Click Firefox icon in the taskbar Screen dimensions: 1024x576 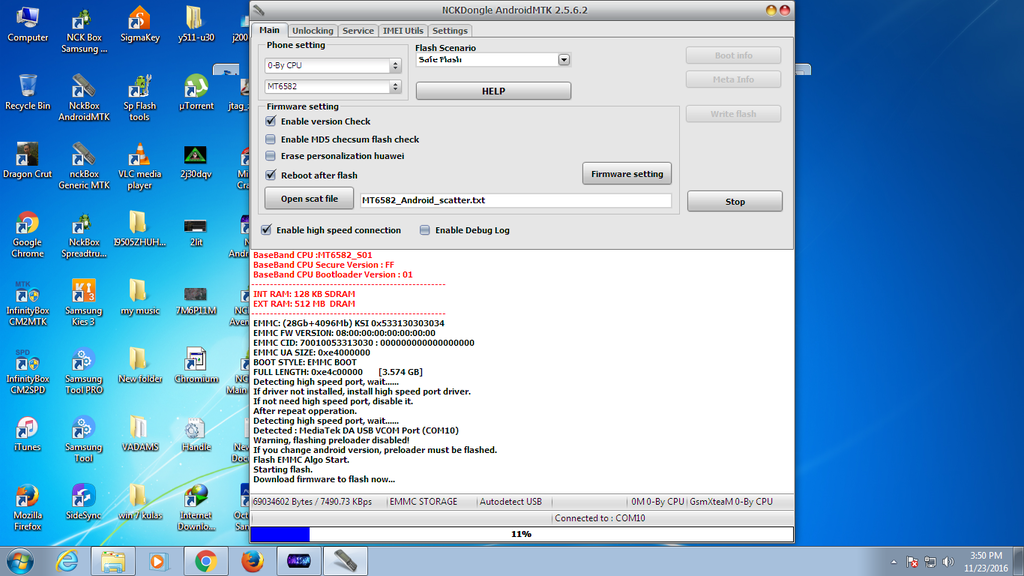[x=251, y=561]
